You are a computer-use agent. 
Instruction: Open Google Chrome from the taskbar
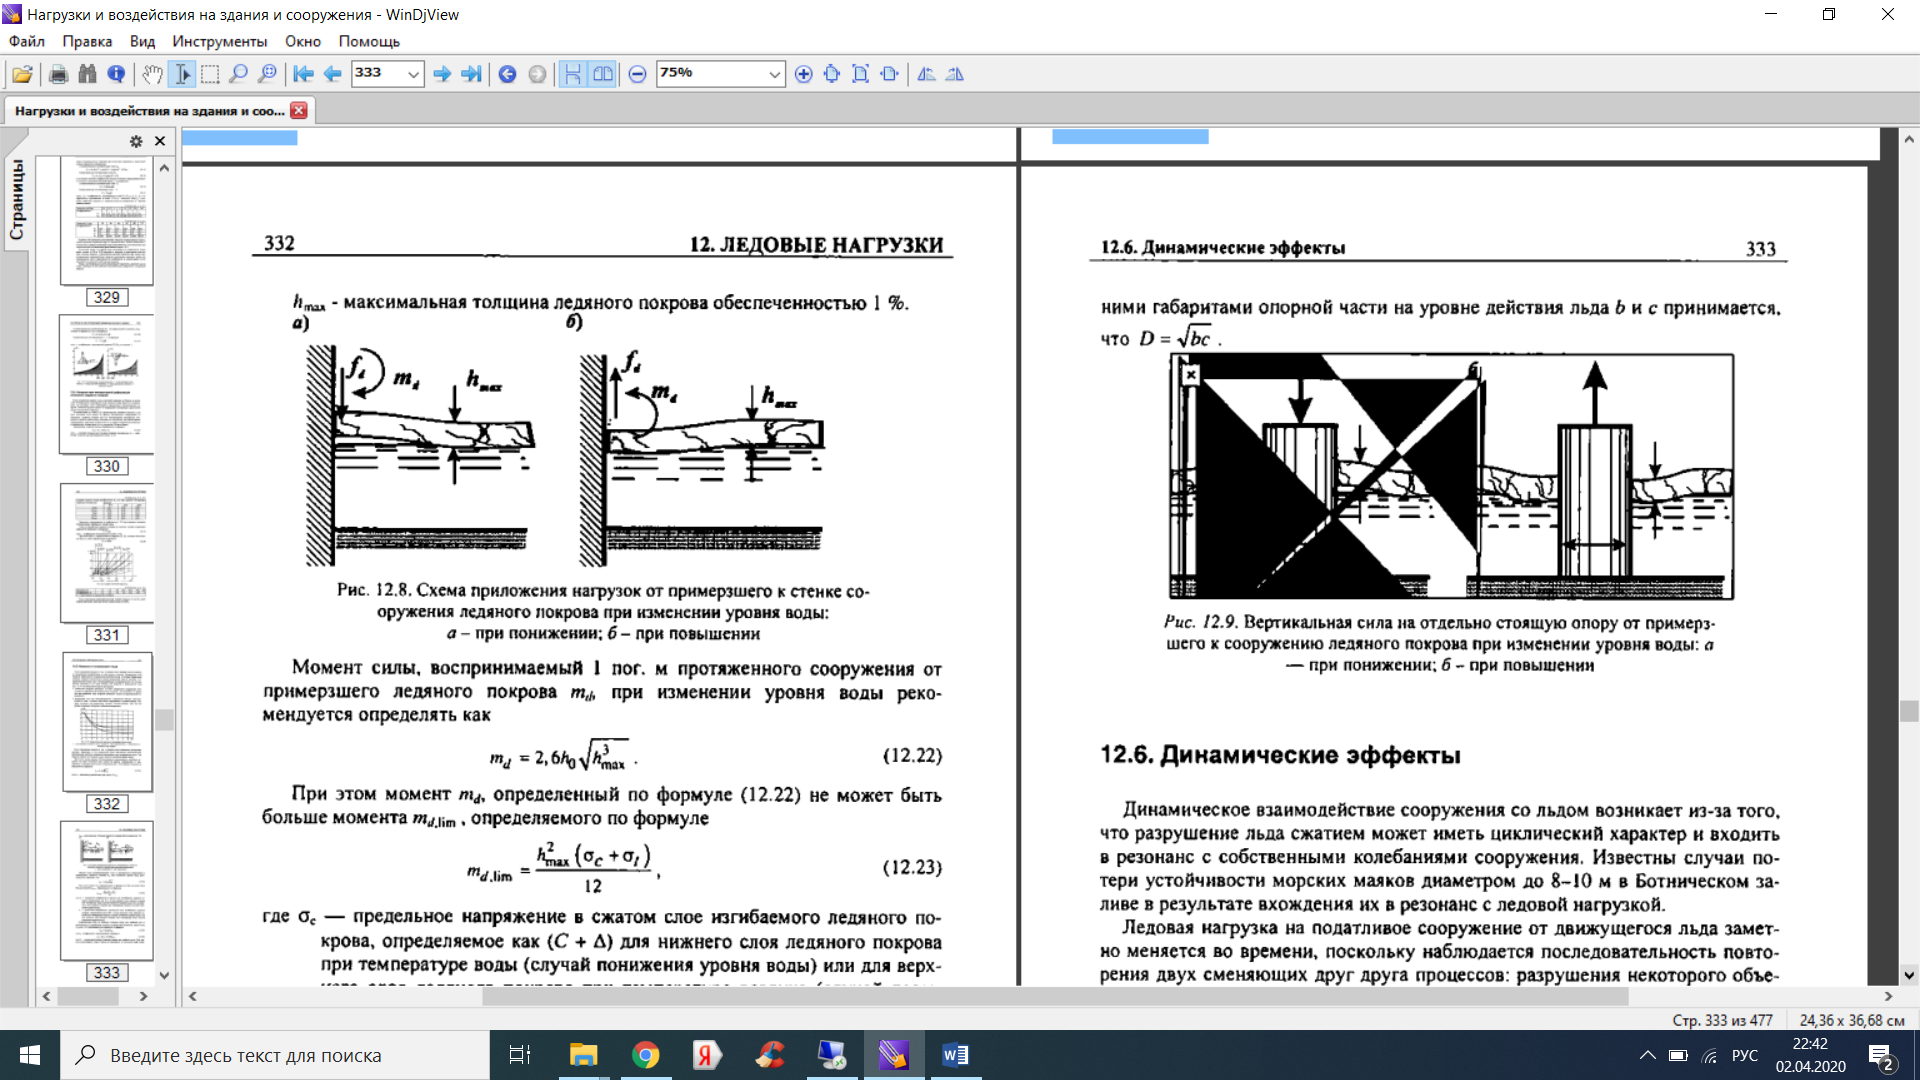(x=646, y=1055)
